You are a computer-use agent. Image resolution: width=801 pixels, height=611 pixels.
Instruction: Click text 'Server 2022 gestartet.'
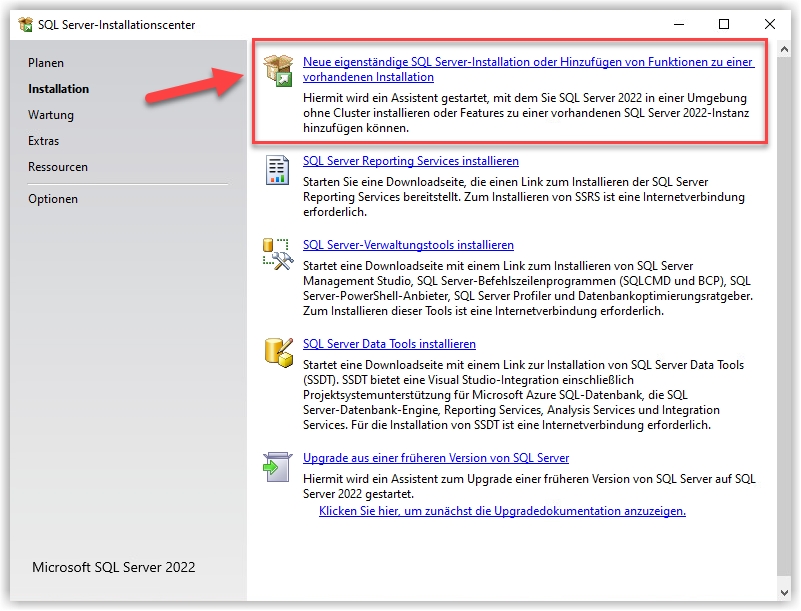click(358, 494)
